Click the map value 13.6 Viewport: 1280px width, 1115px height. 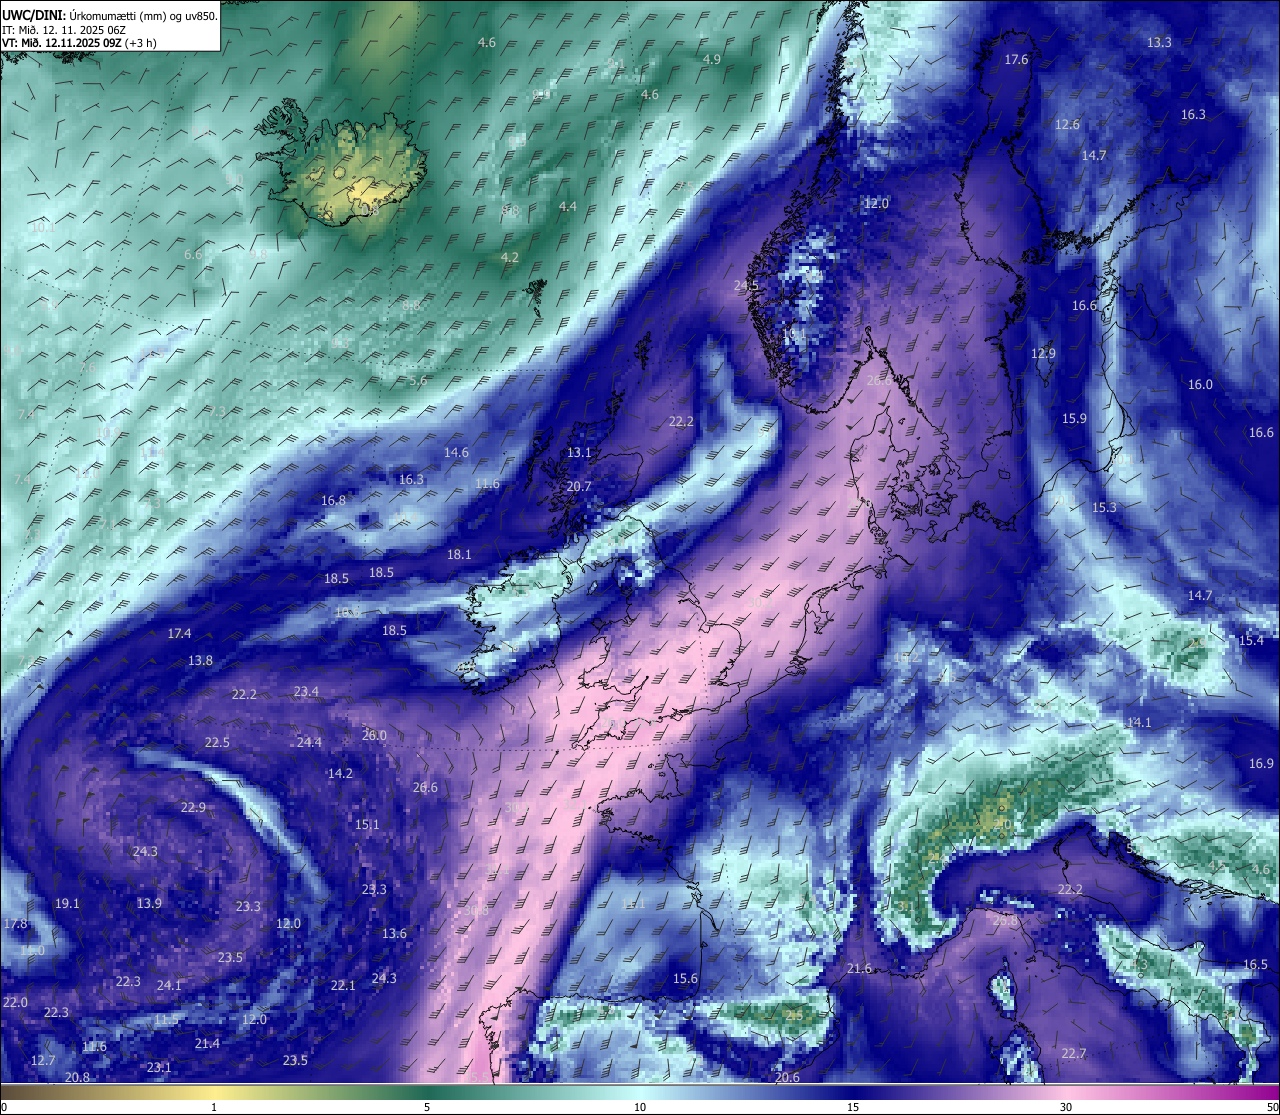tap(394, 933)
